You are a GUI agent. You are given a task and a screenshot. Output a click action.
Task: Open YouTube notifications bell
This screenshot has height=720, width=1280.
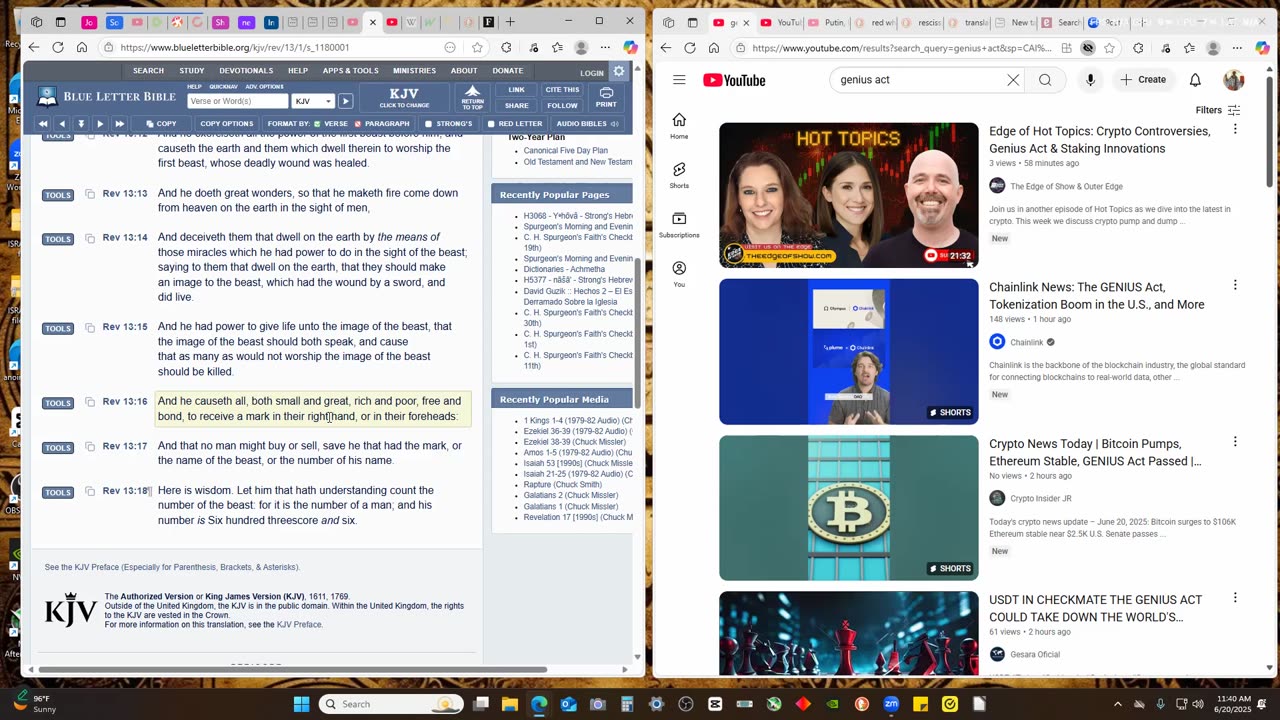(x=1195, y=80)
